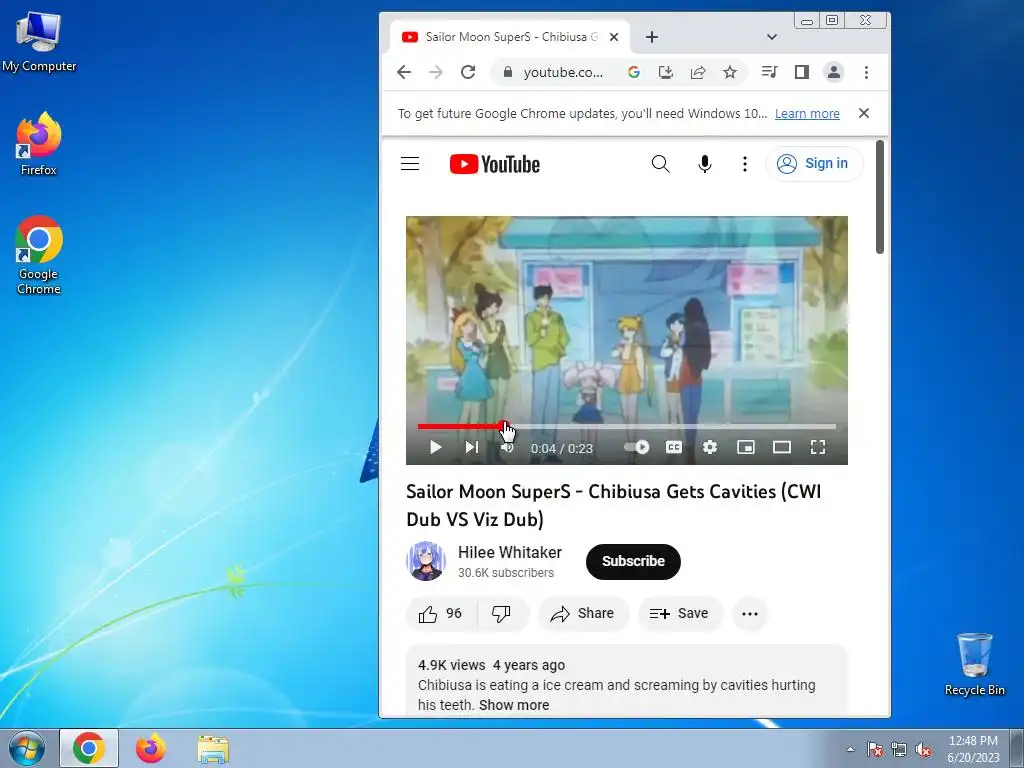The width and height of the screenshot is (1024, 768).
Task: Open a new Chrome tab
Action: click(x=652, y=37)
